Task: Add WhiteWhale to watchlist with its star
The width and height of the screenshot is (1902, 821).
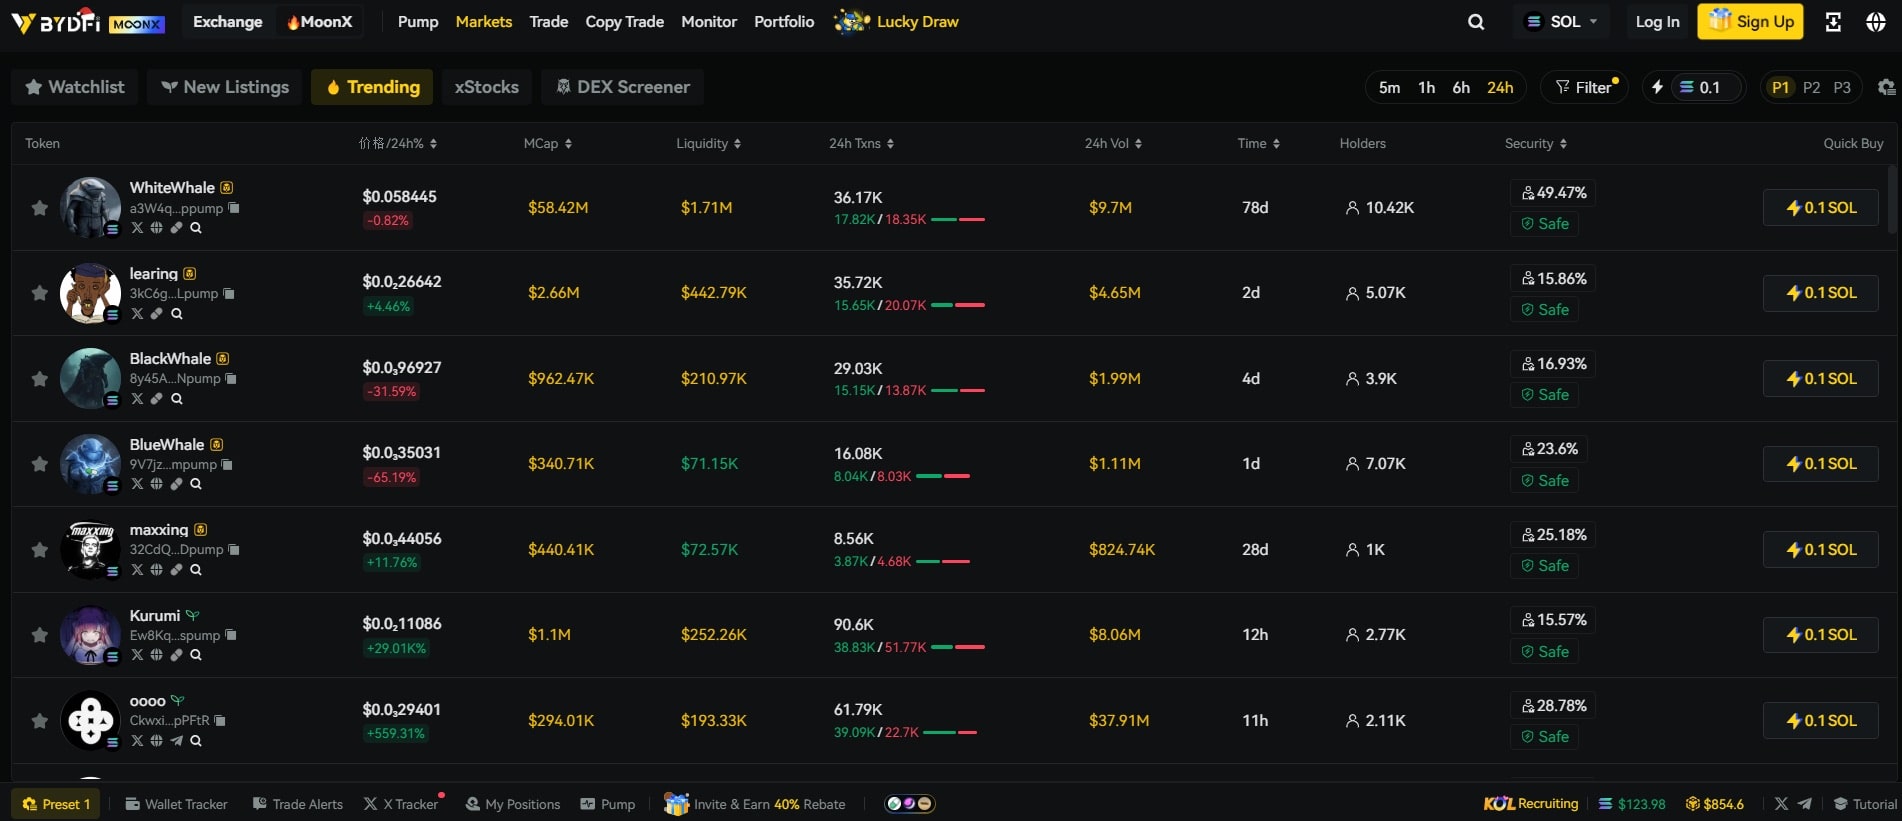Action: (39, 207)
